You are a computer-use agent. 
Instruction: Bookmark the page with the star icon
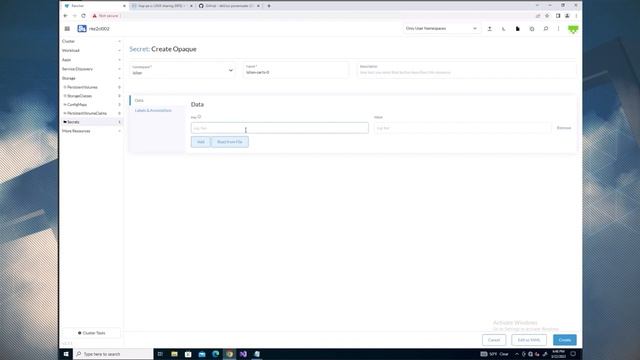(x=547, y=16)
